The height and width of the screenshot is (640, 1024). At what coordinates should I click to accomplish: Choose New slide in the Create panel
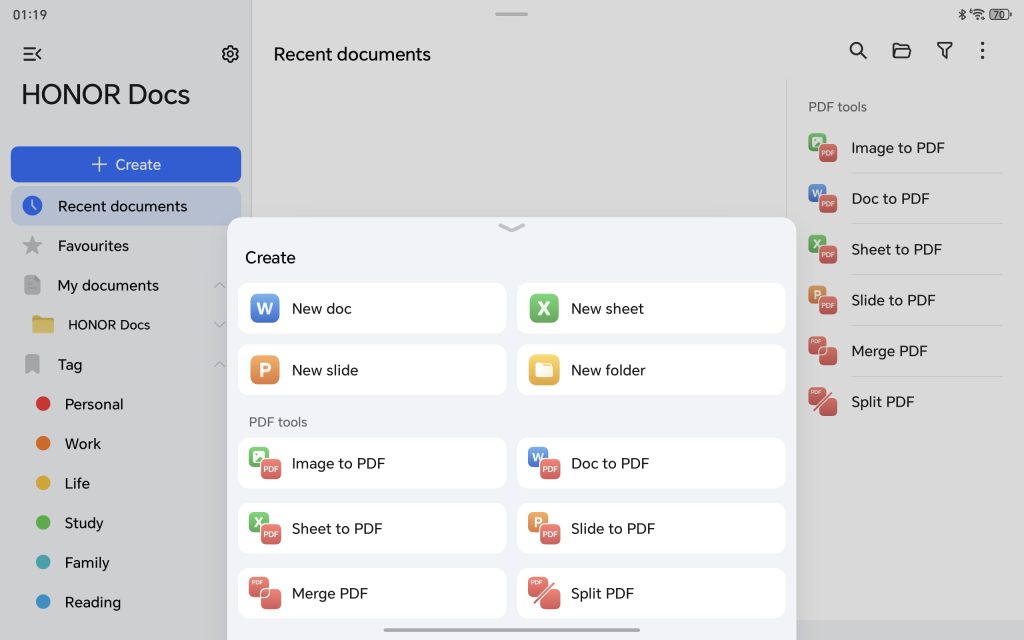pyautogui.click(x=372, y=370)
